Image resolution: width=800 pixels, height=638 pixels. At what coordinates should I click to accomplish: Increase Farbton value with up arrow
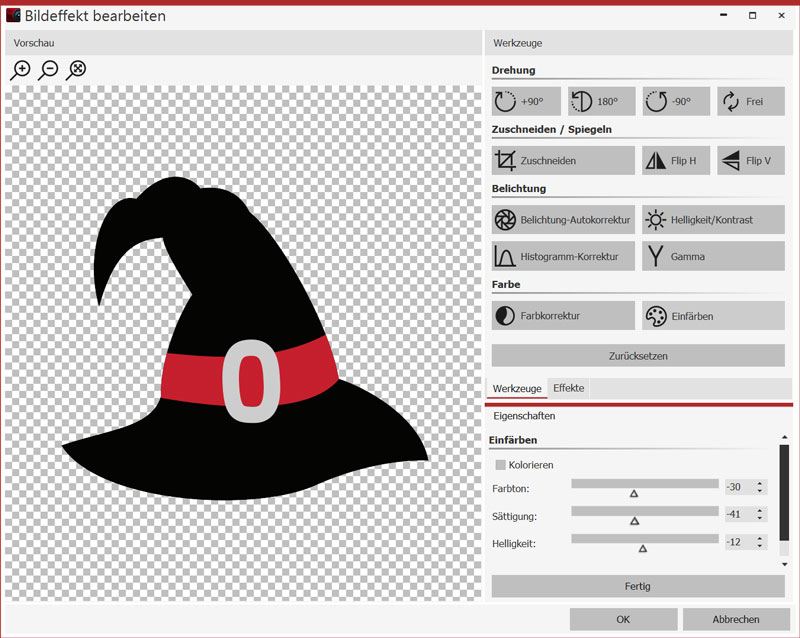pos(760,484)
